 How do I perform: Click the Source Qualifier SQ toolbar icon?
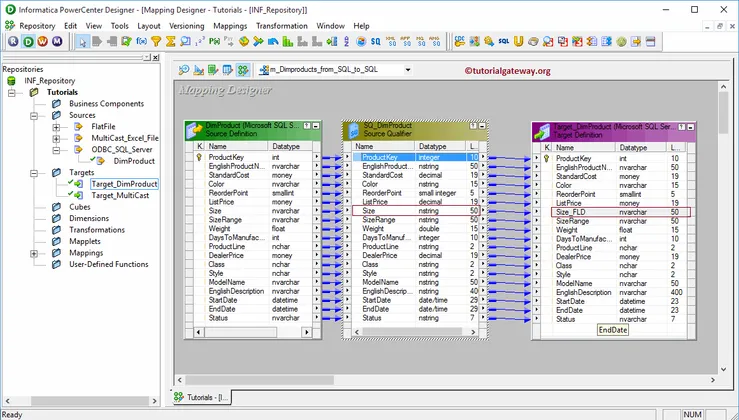(376, 41)
